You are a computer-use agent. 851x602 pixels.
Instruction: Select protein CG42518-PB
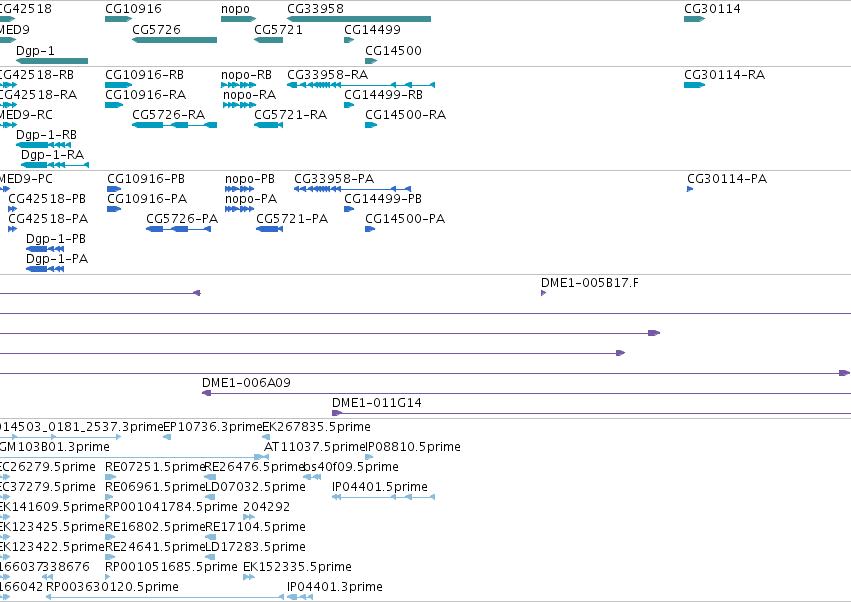click(x=47, y=199)
